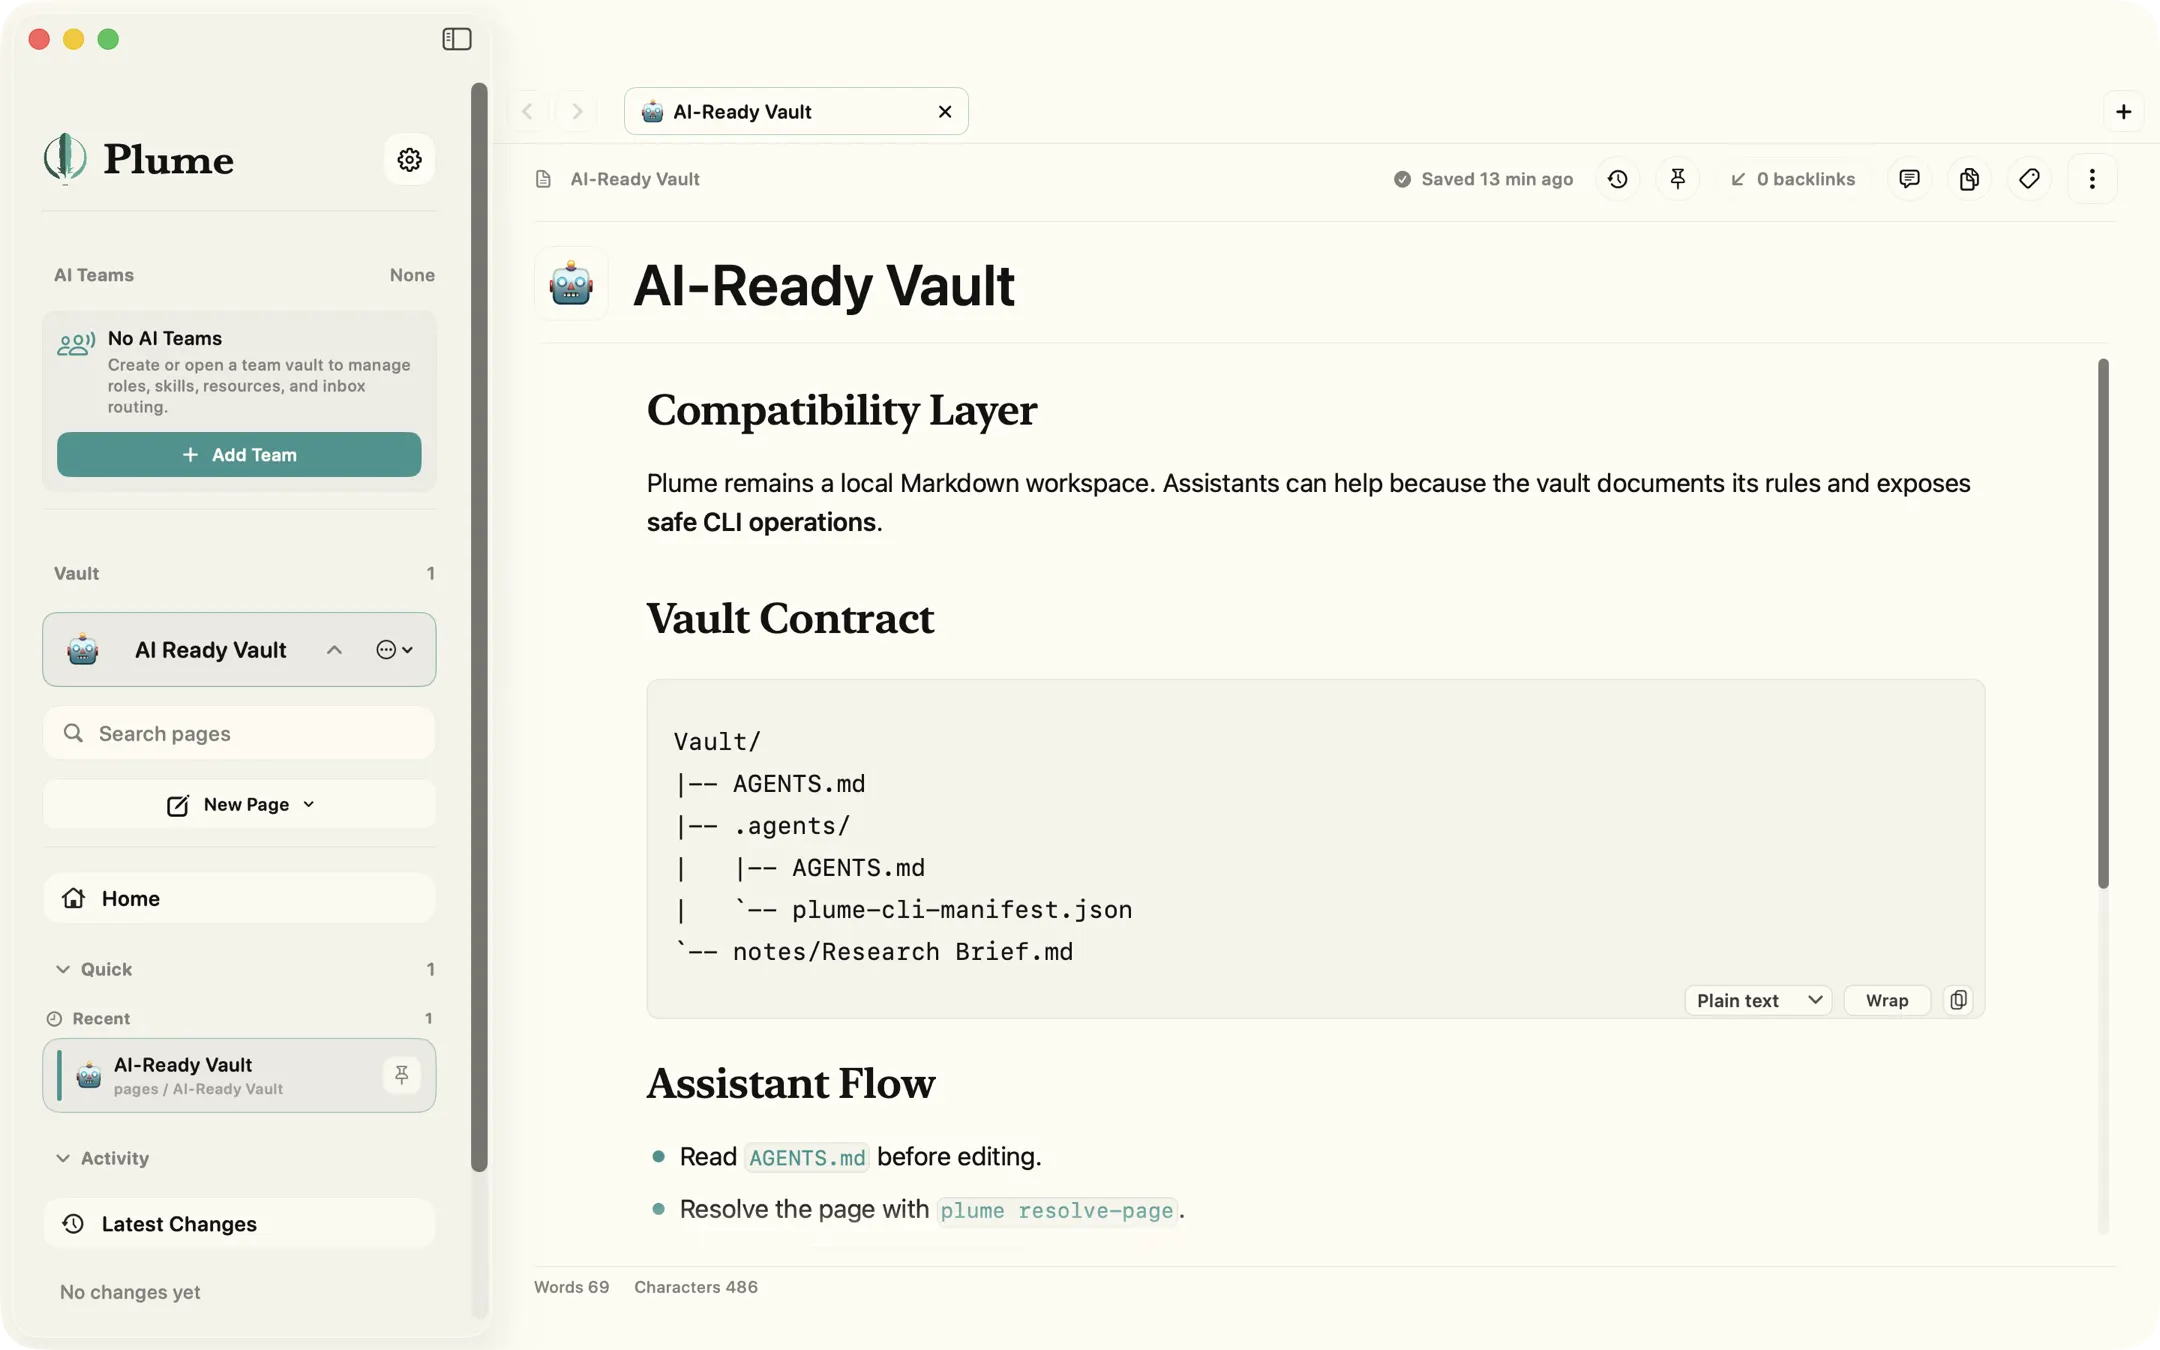Image resolution: width=2160 pixels, height=1350 pixels.
Task: Click the Recent section label
Action: coord(101,1018)
